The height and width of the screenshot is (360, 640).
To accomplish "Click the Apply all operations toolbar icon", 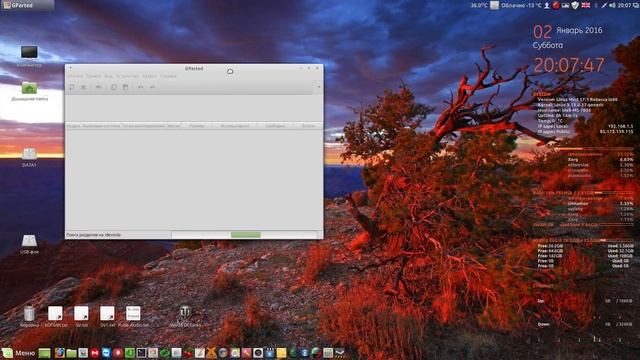I will [152, 87].
